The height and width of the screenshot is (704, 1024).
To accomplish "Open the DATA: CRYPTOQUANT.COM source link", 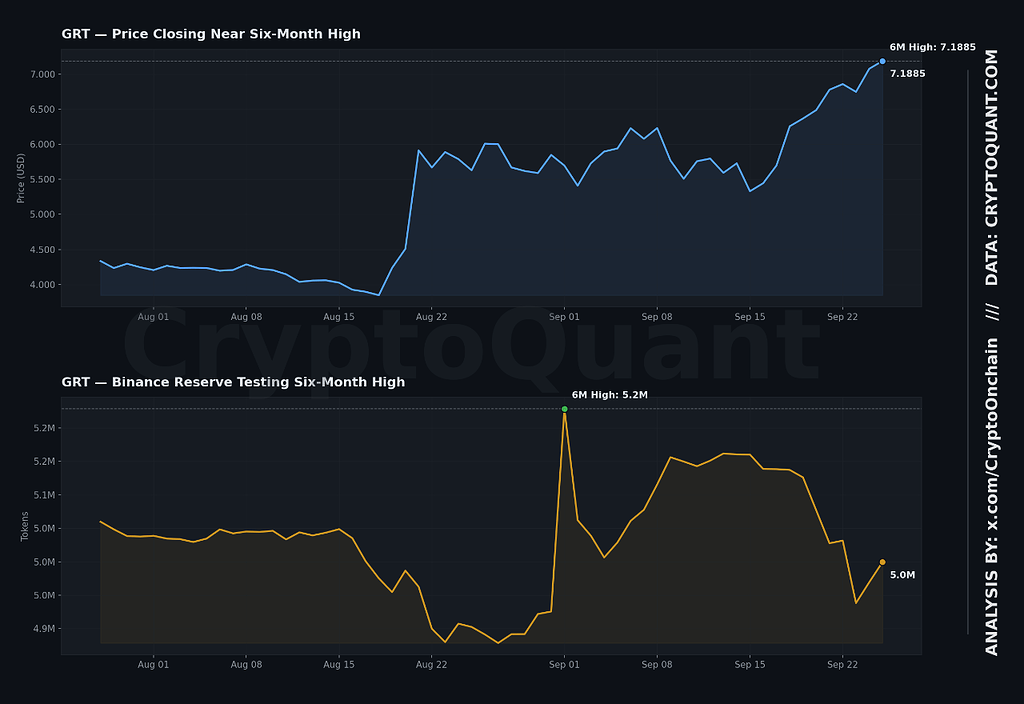I will (x=991, y=168).
